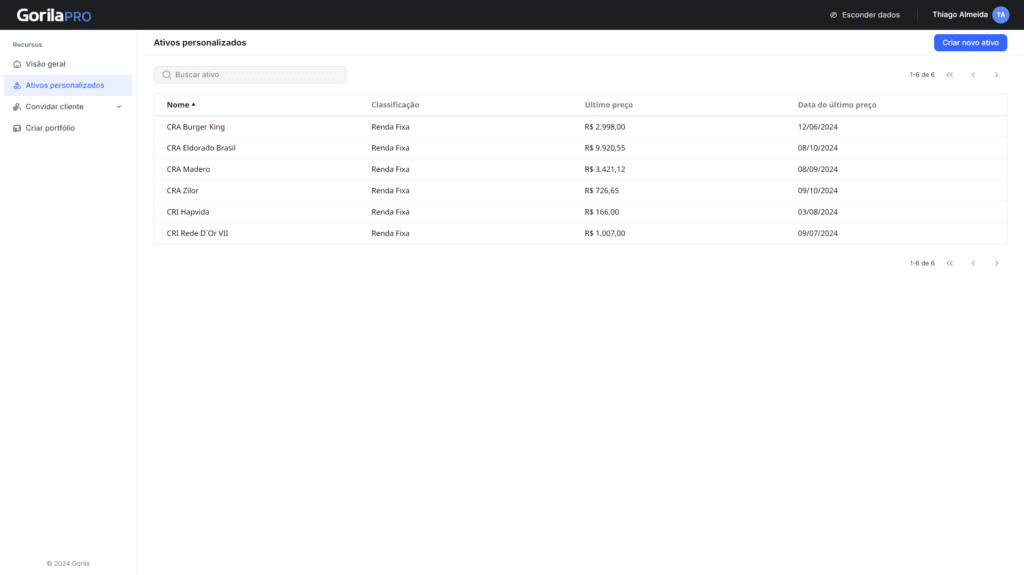This screenshot has width=1024, height=575.
Task: Click date 03/08/2024
Action: pos(818,212)
